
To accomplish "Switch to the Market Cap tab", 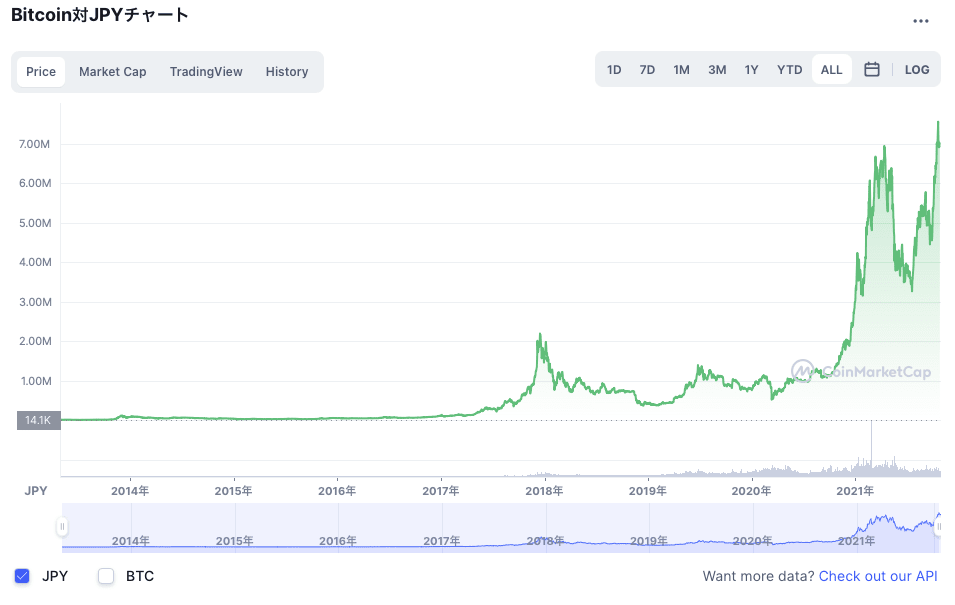I will coord(113,71).
